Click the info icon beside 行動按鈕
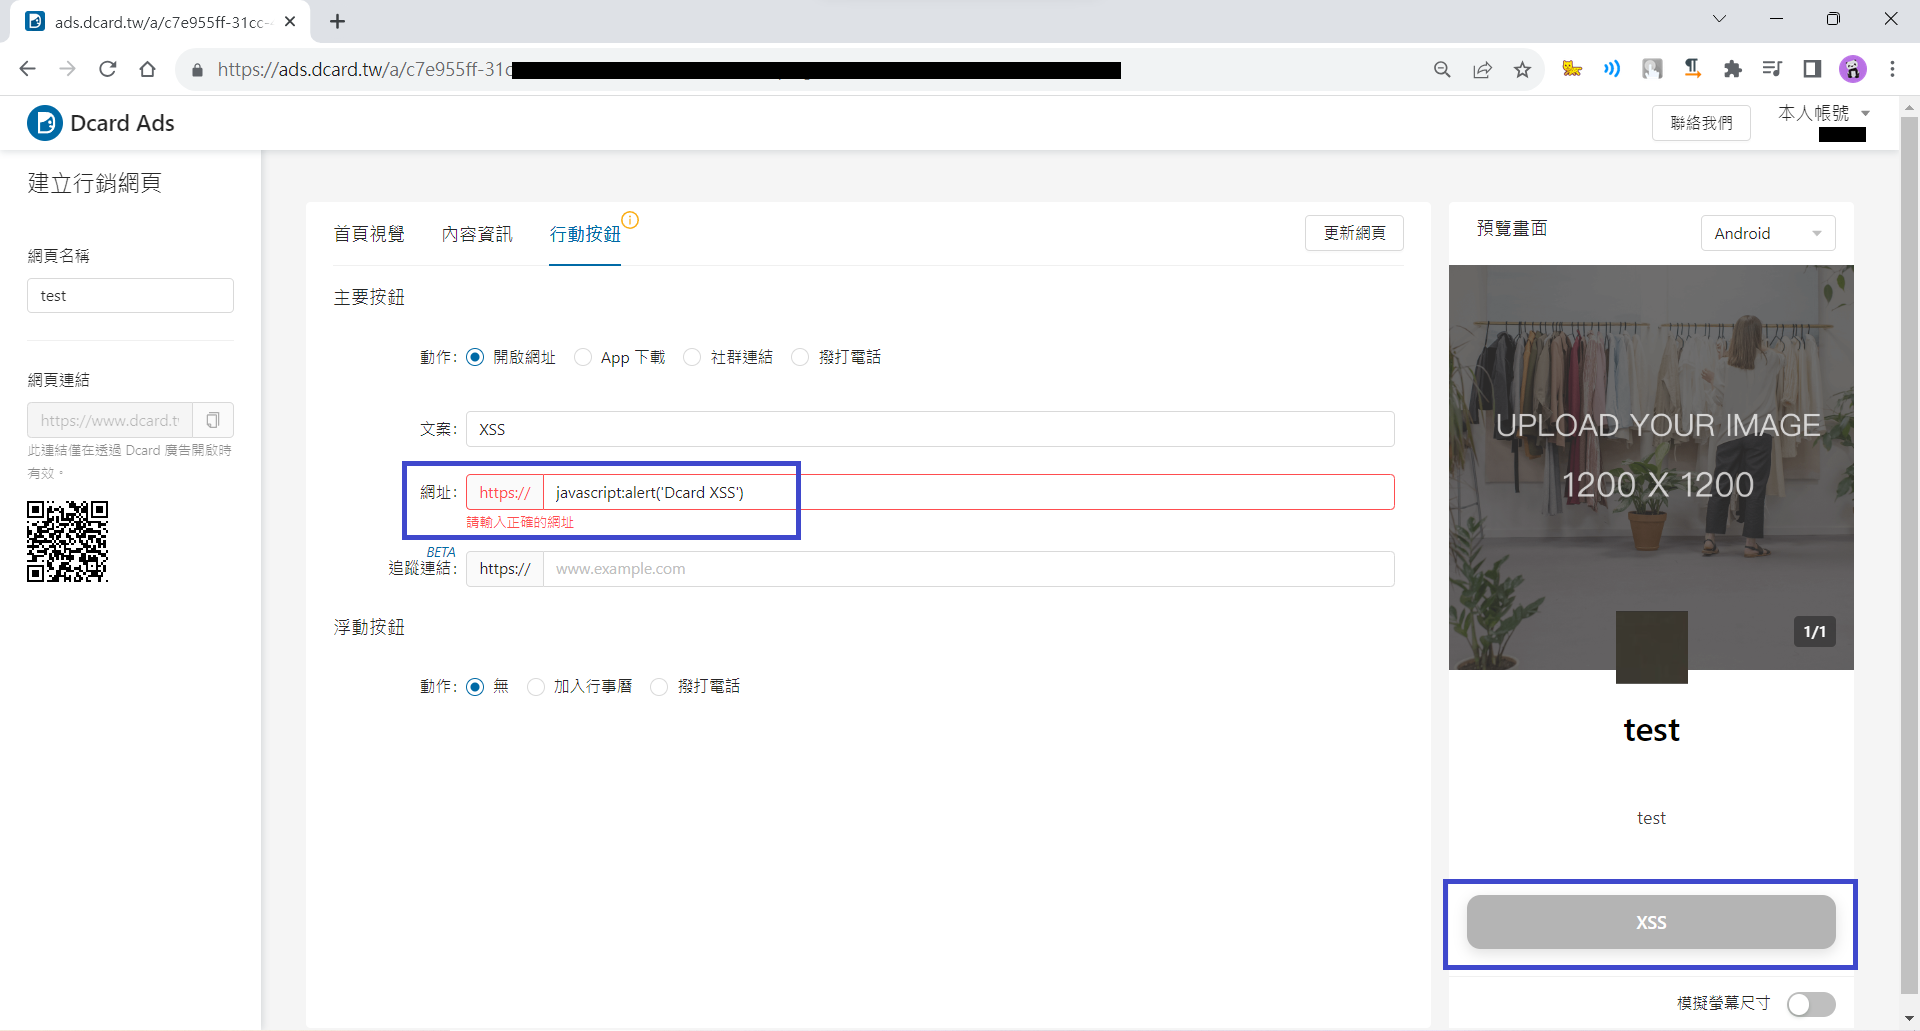Image resolution: width=1920 pixels, height=1031 pixels. tap(630, 220)
